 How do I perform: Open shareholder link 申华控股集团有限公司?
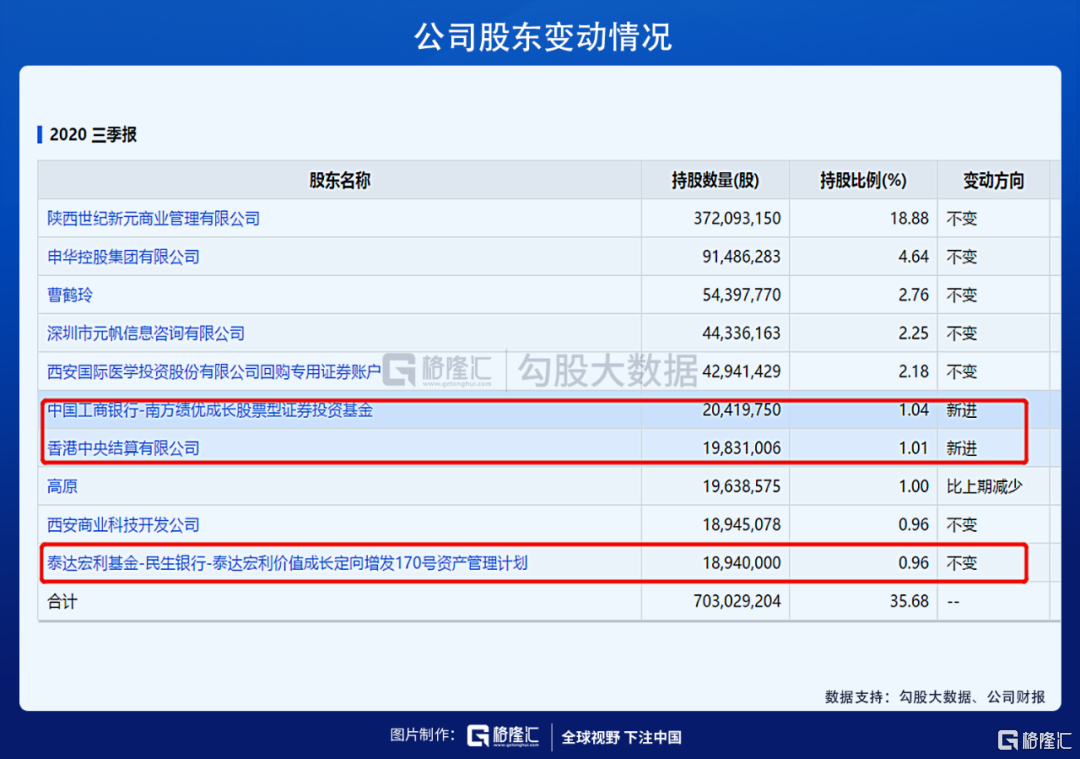point(123,257)
